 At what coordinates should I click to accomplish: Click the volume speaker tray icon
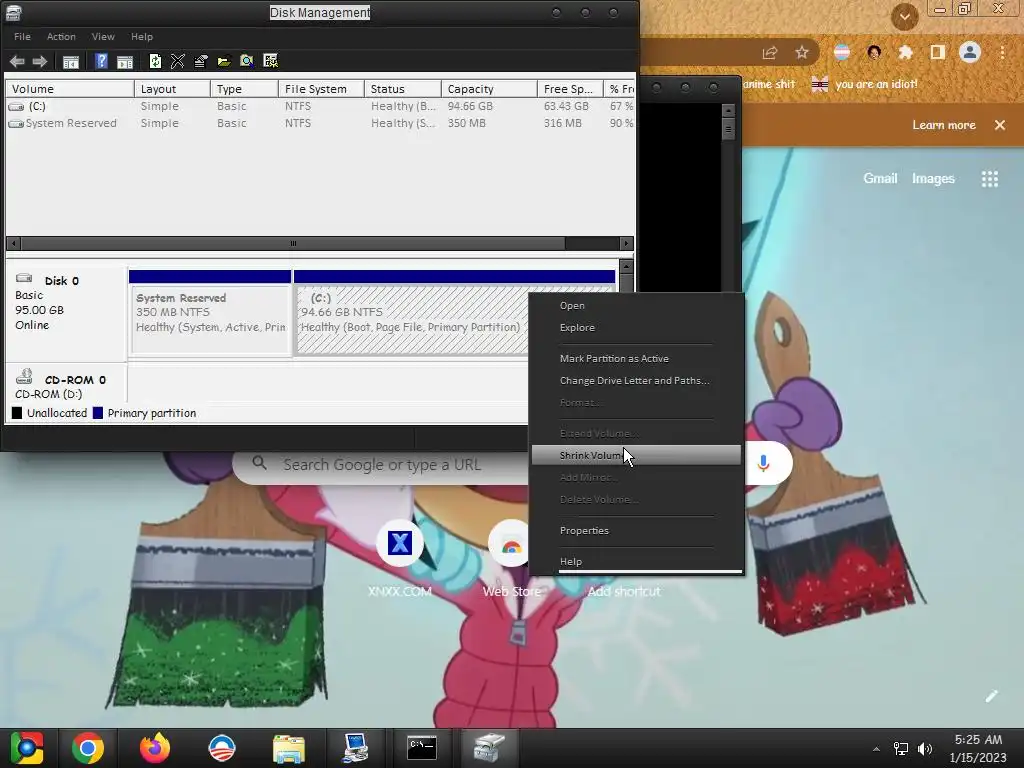pyautogui.click(x=925, y=749)
